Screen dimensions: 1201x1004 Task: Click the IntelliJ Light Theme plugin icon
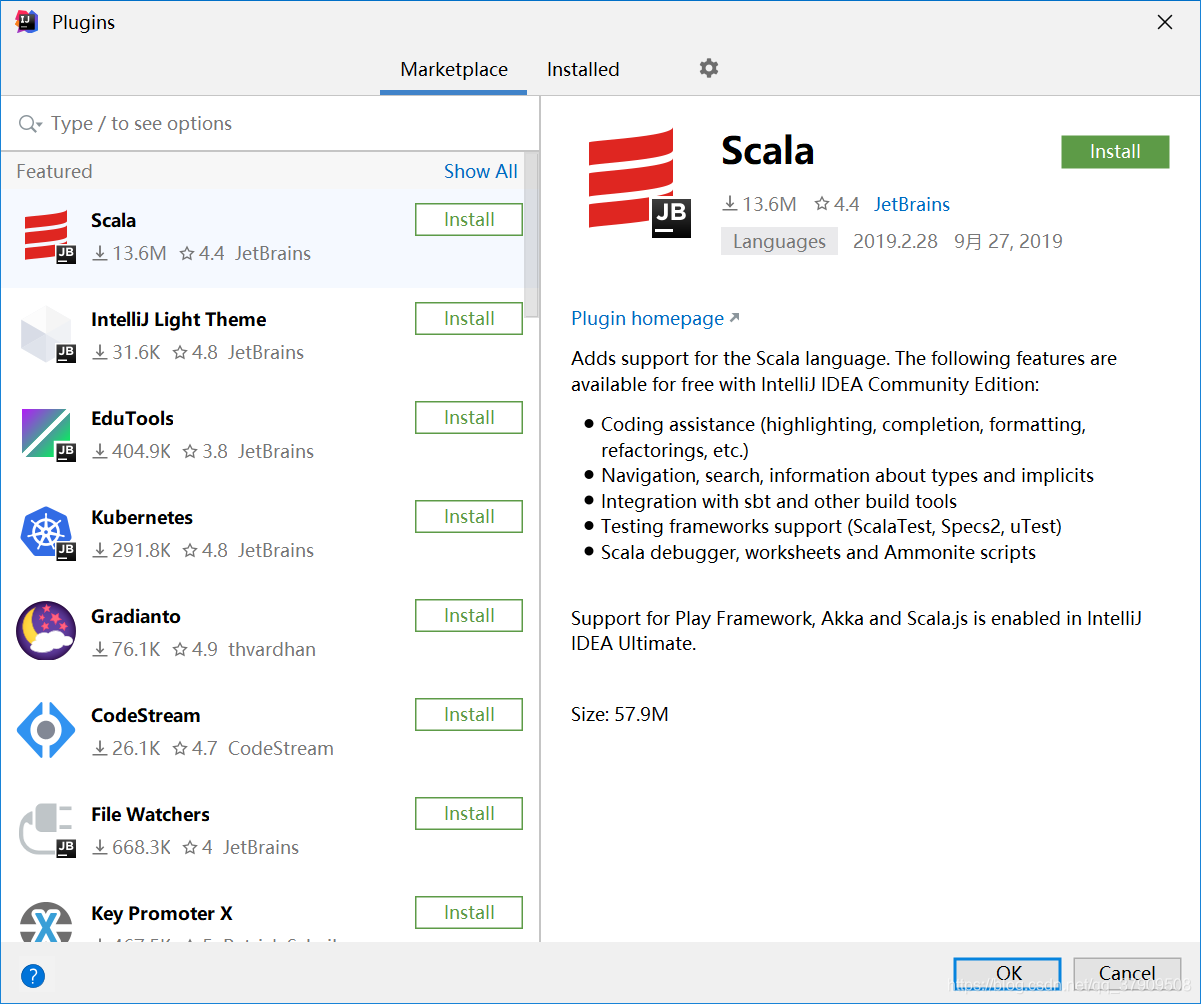(47, 335)
